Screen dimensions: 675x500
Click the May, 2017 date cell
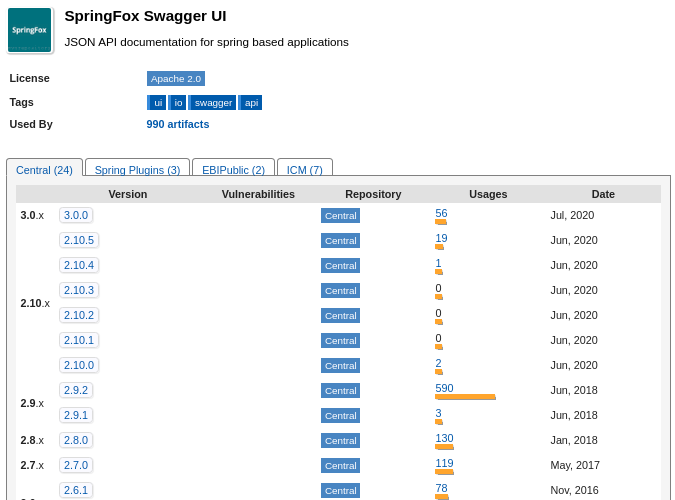tap(575, 465)
